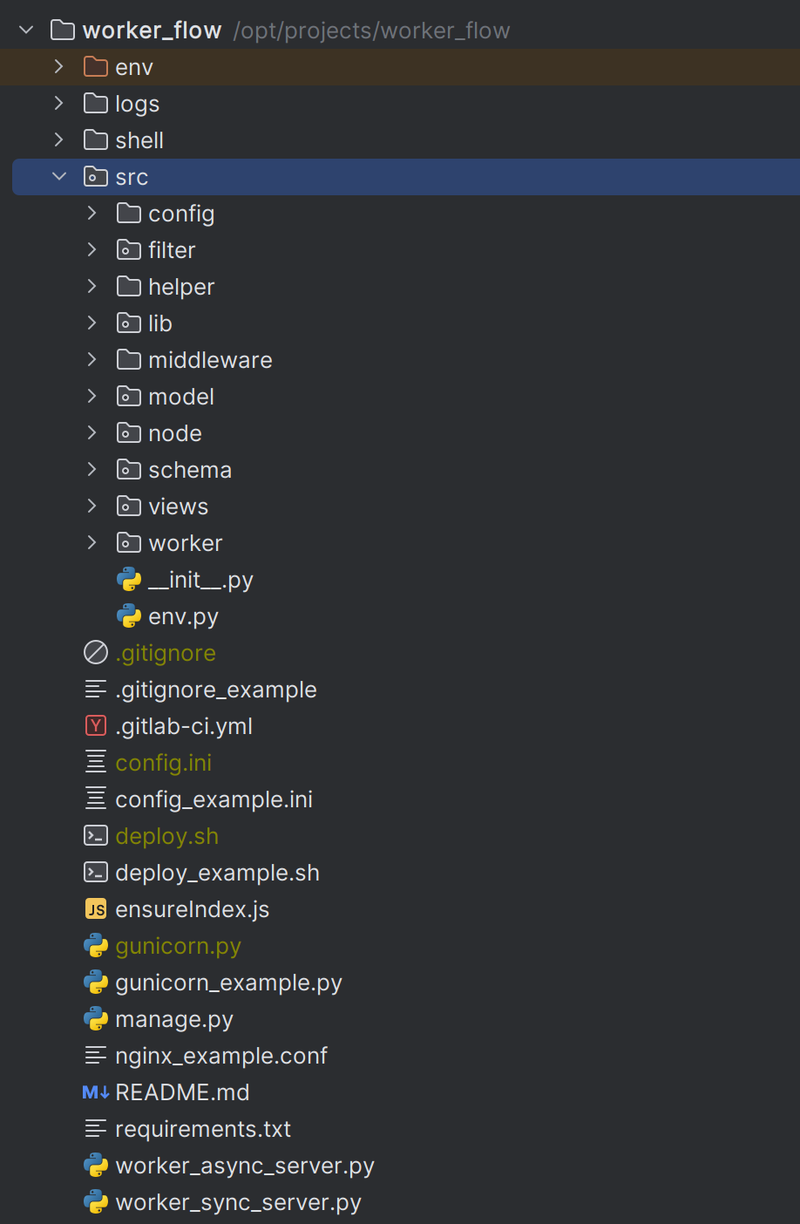
Task: Select gunicorn_example.py file
Action: [x=229, y=982]
